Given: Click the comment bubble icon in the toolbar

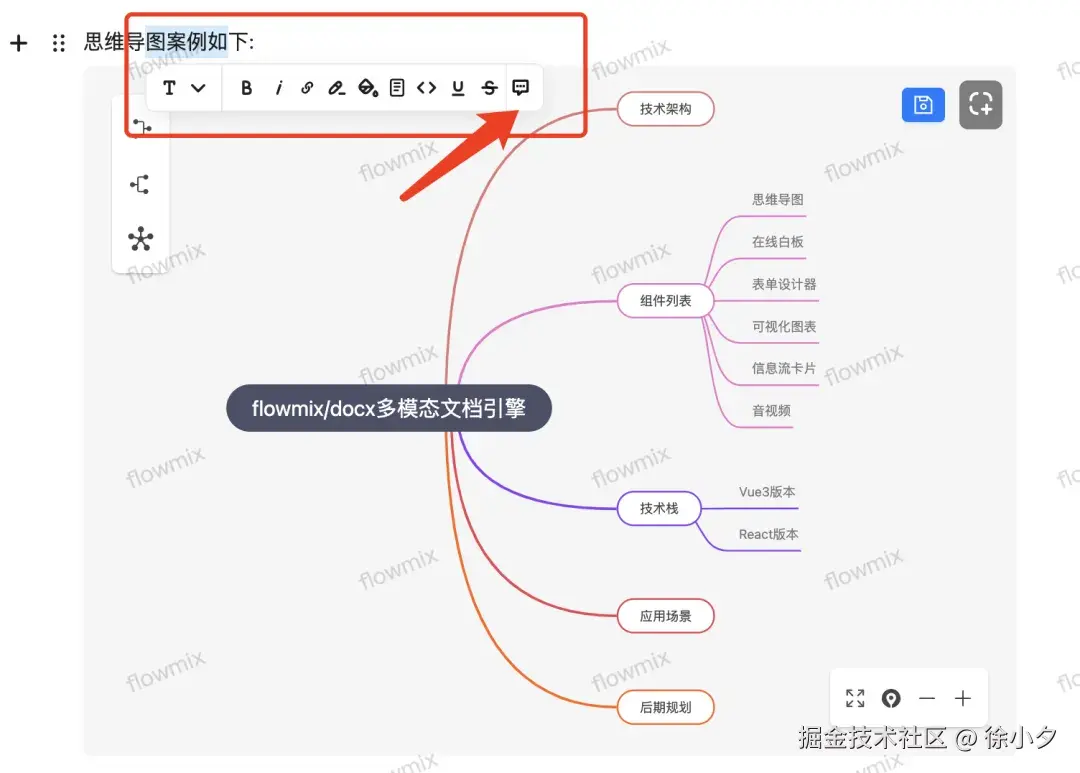Looking at the screenshot, I should 519,88.
